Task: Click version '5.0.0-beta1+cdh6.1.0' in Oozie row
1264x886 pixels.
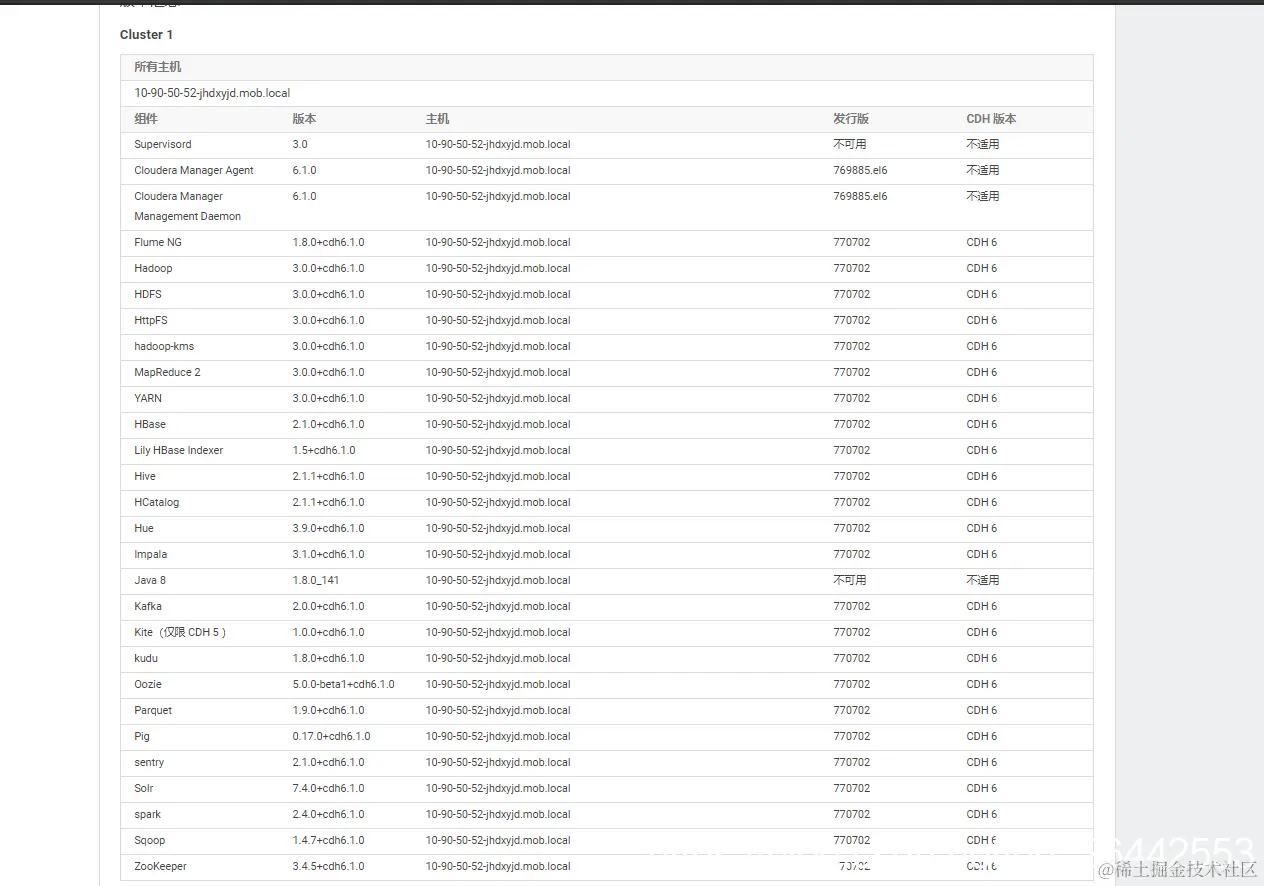Action: point(343,685)
